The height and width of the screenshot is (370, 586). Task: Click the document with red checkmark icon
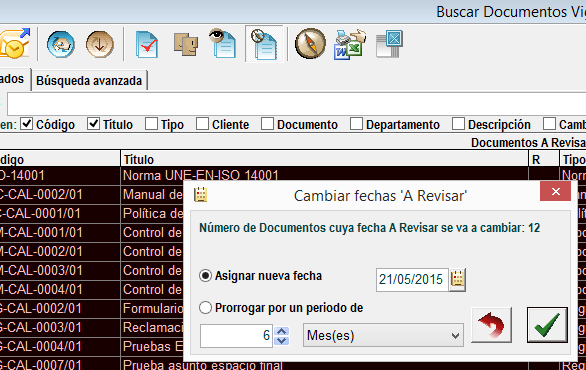[146, 44]
